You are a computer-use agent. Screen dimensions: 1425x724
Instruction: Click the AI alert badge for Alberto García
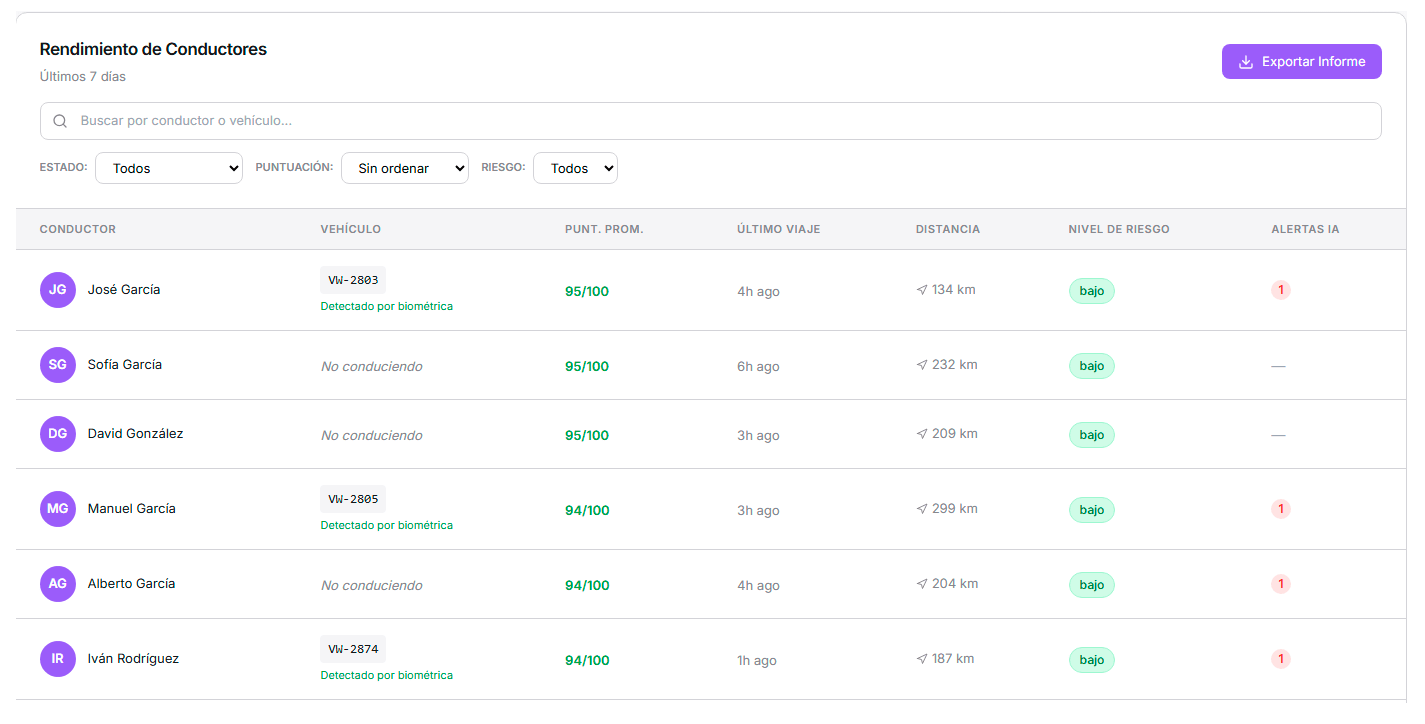[1280, 584]
